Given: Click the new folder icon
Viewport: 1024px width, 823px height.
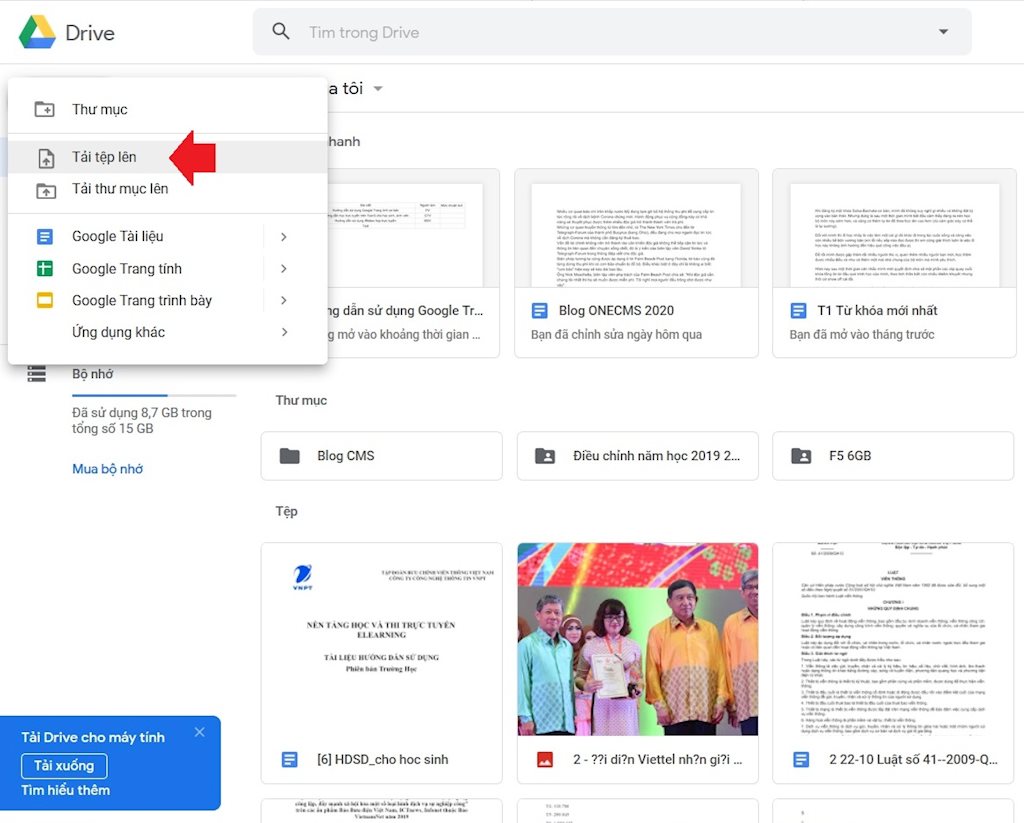Looking at the screenshot, I should pos(45,109).
